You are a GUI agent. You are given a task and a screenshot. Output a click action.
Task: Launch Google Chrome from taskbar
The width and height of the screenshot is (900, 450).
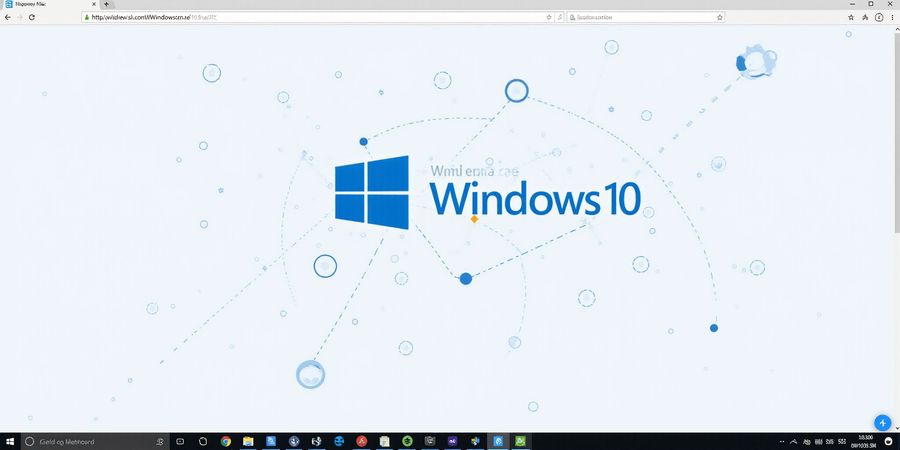[226, 441]
